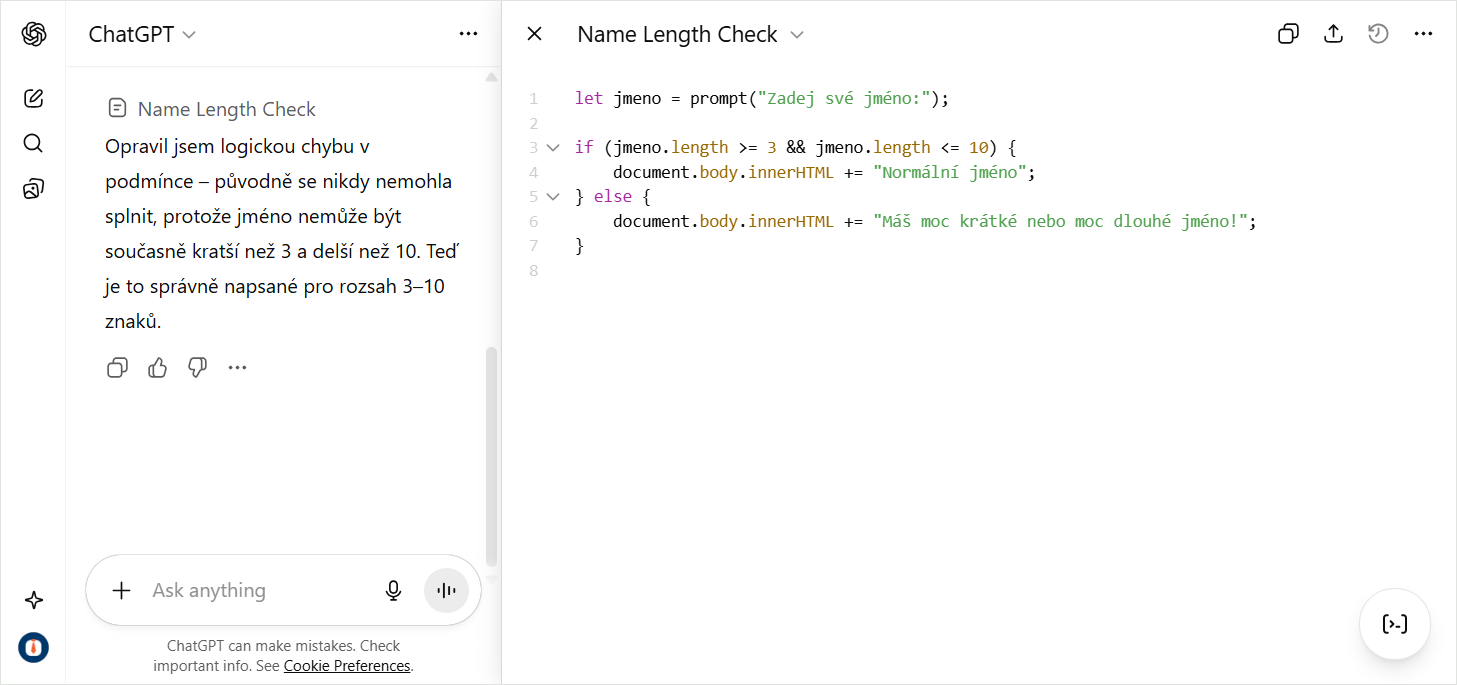Open the conversation options menu
This screenshot has height=685, width=1457.
pyautogui.click(x=468, y=33)
